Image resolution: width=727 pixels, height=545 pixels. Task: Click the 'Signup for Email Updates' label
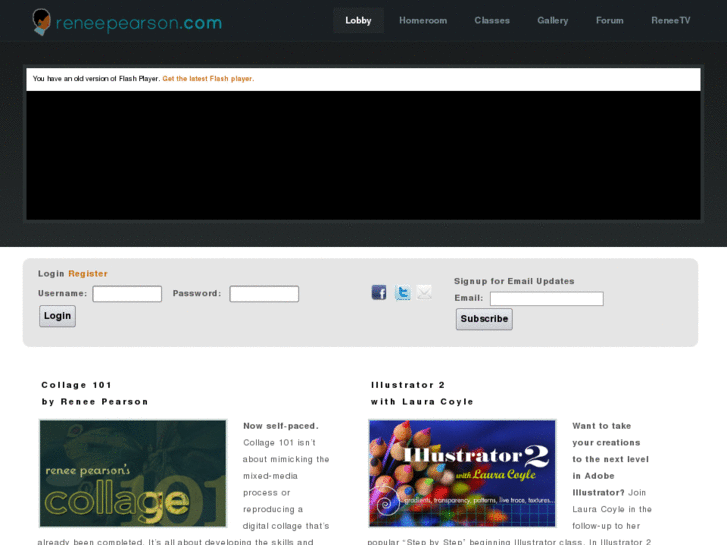tap(514, 281)
